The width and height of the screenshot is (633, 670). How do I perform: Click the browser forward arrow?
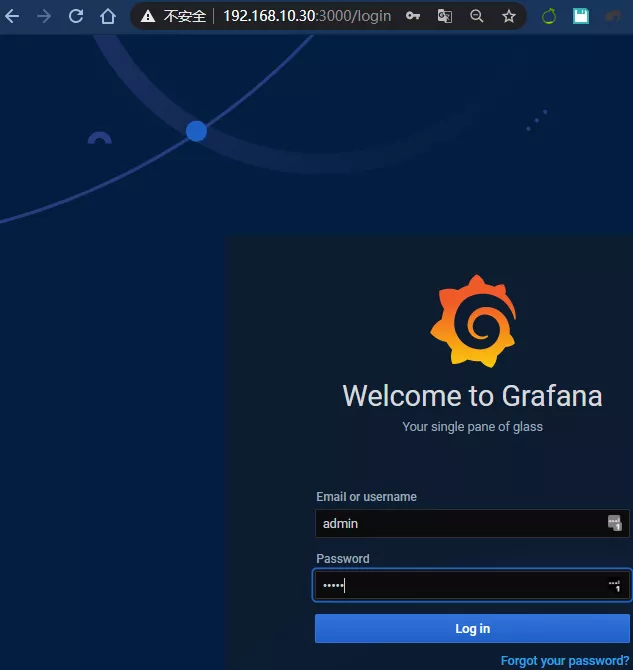(x=43, y=16)
